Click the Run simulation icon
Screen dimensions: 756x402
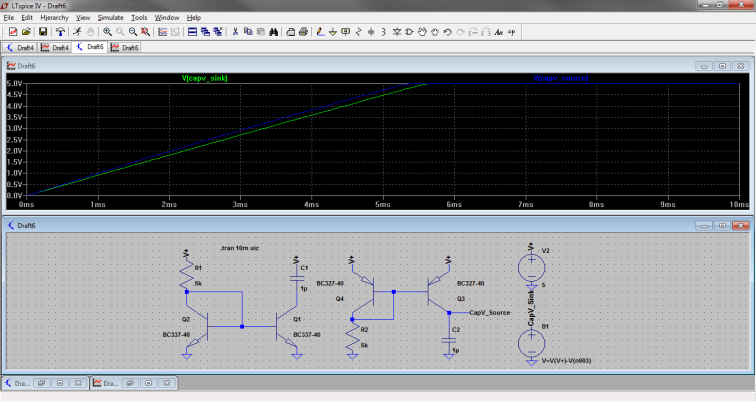[x=77, y=32]
